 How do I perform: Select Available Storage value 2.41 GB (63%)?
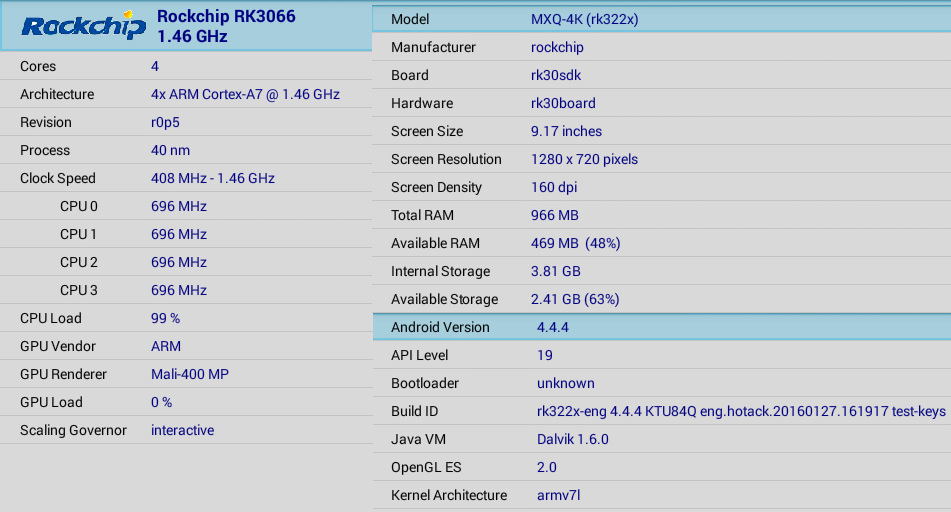(575, 298)
